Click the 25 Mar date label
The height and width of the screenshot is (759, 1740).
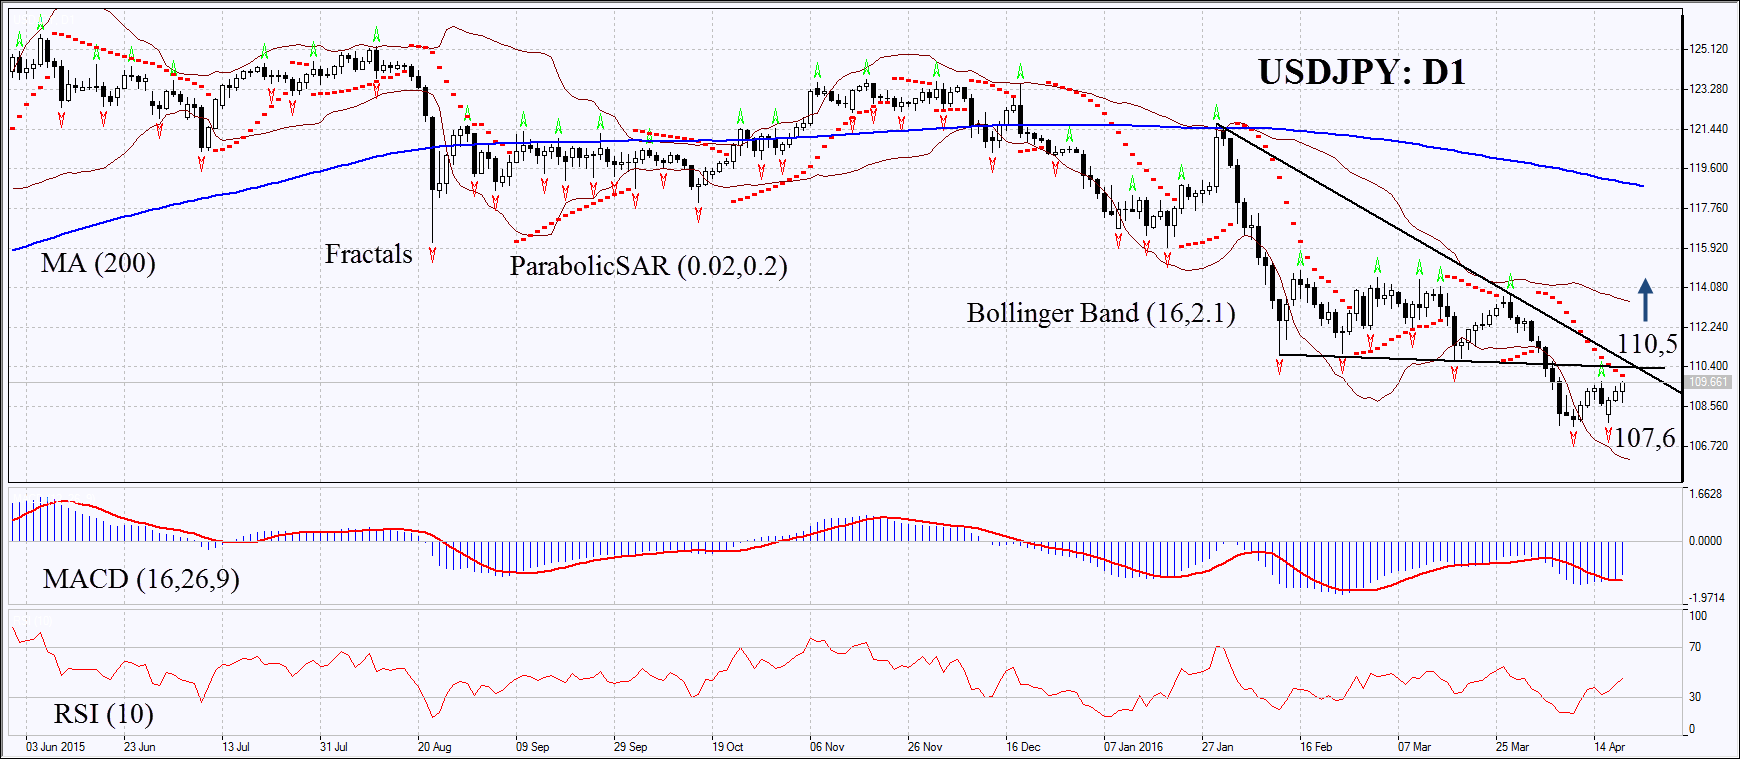click(x=1512, y=747)
